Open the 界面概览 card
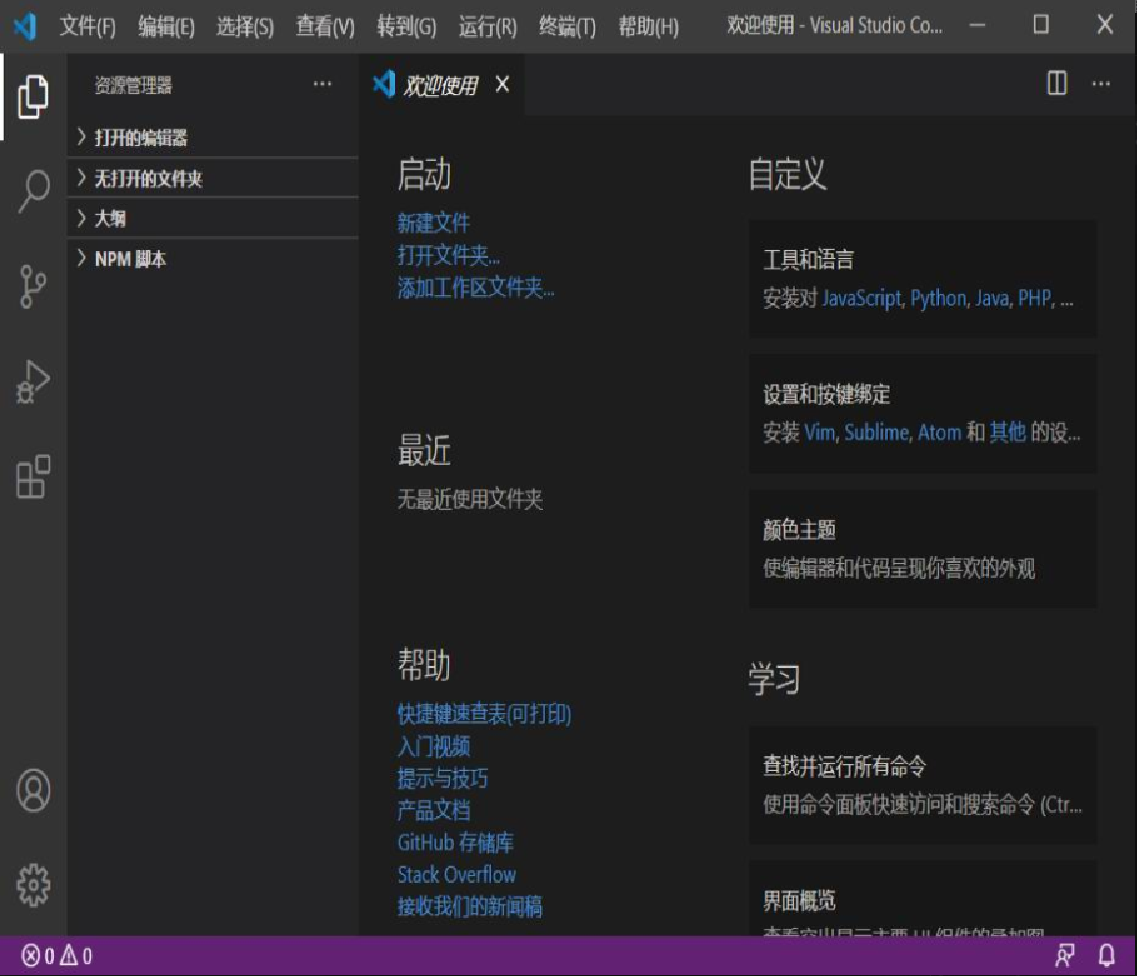Image resolution: width=1137 pixels, height=976 pixels. point(922,898)
